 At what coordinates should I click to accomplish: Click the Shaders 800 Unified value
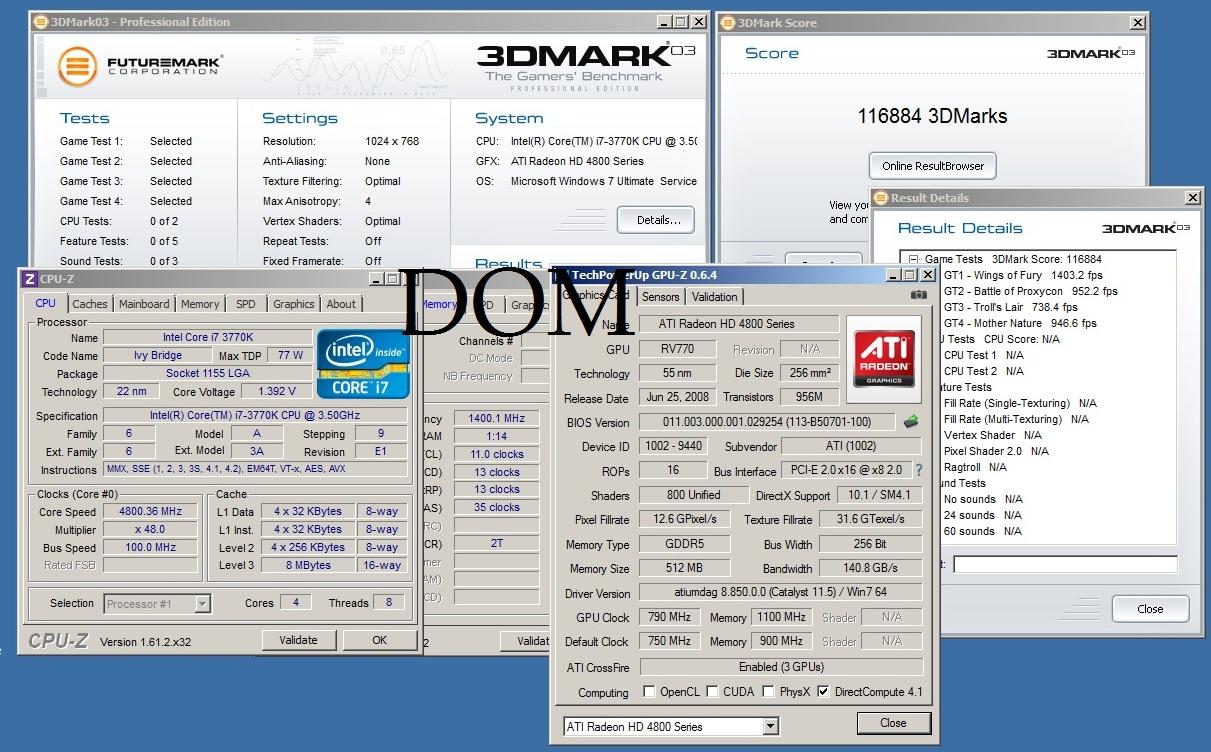tap(693, 495)
